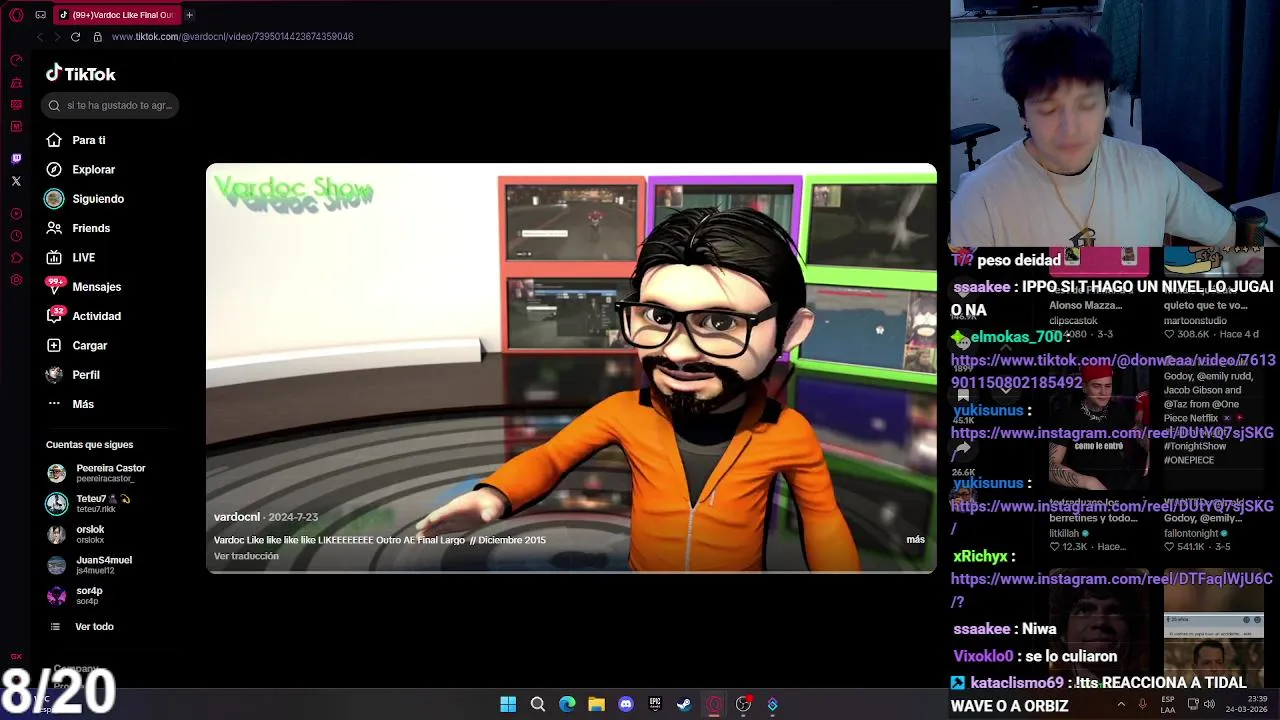Screen dimensions: 1280x720
Task: Open the Explorar page
Action: pos(80,170)
